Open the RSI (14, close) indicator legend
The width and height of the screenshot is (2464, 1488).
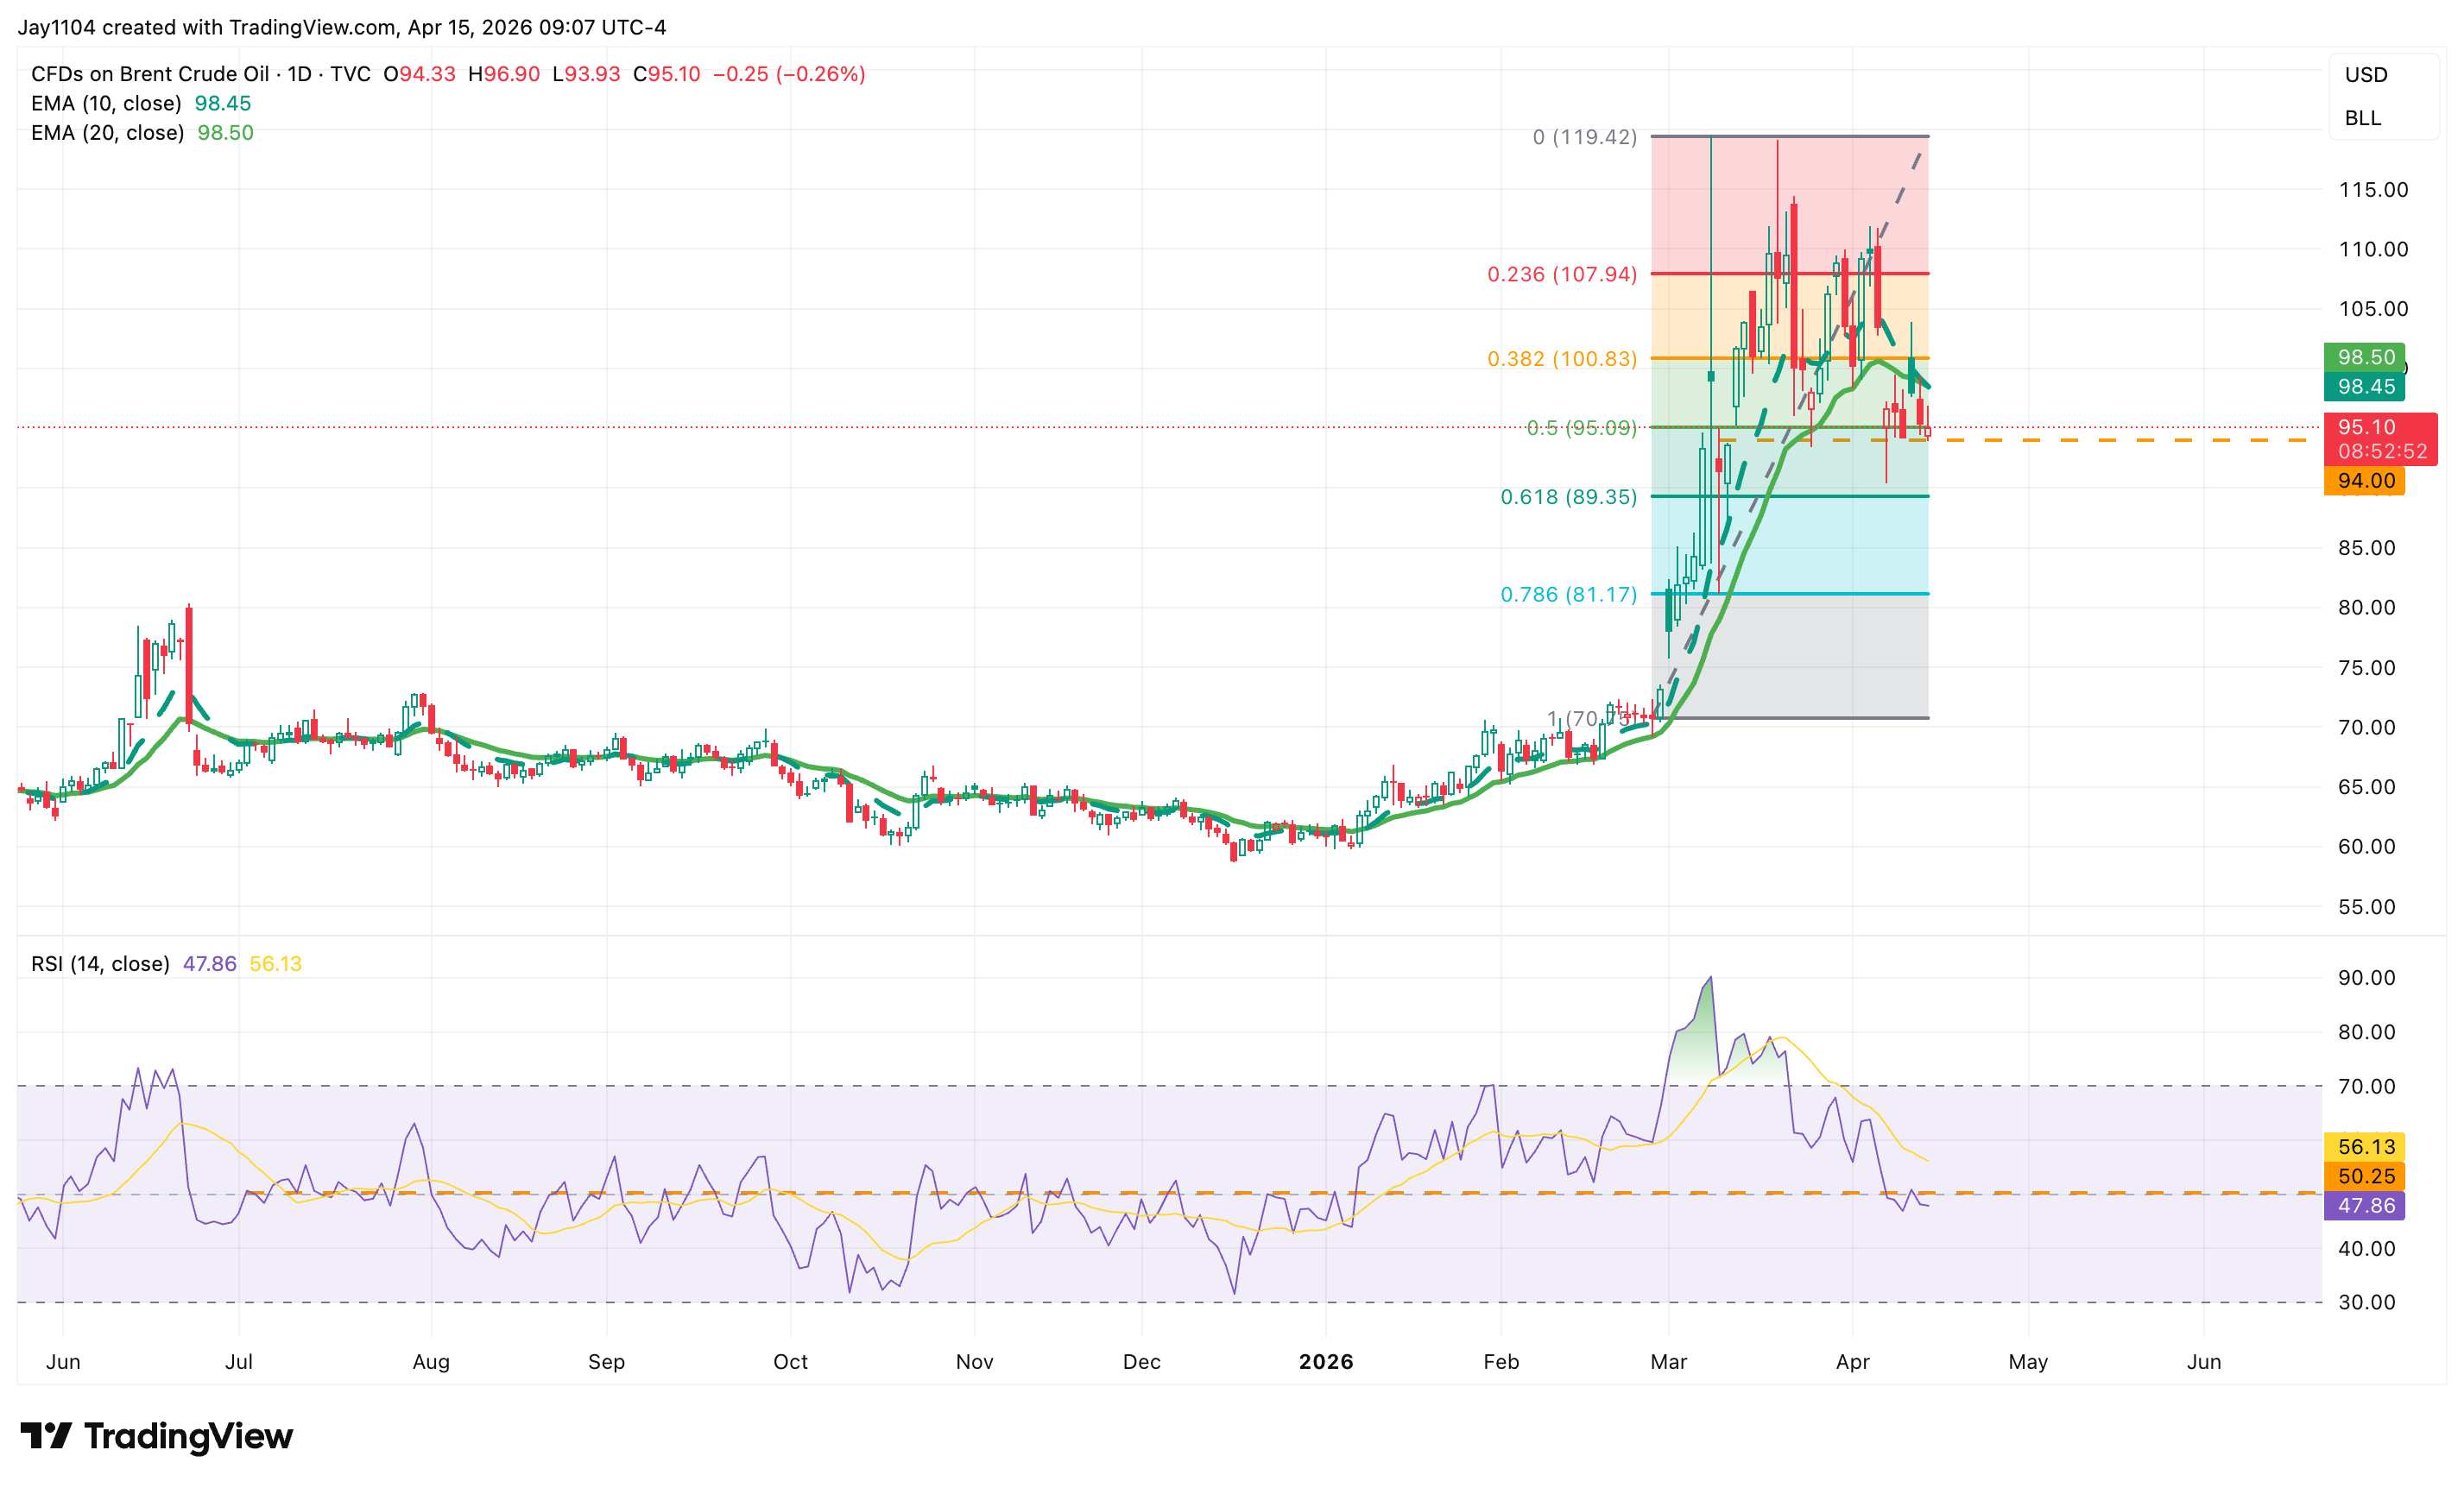[x=98, y=963]
